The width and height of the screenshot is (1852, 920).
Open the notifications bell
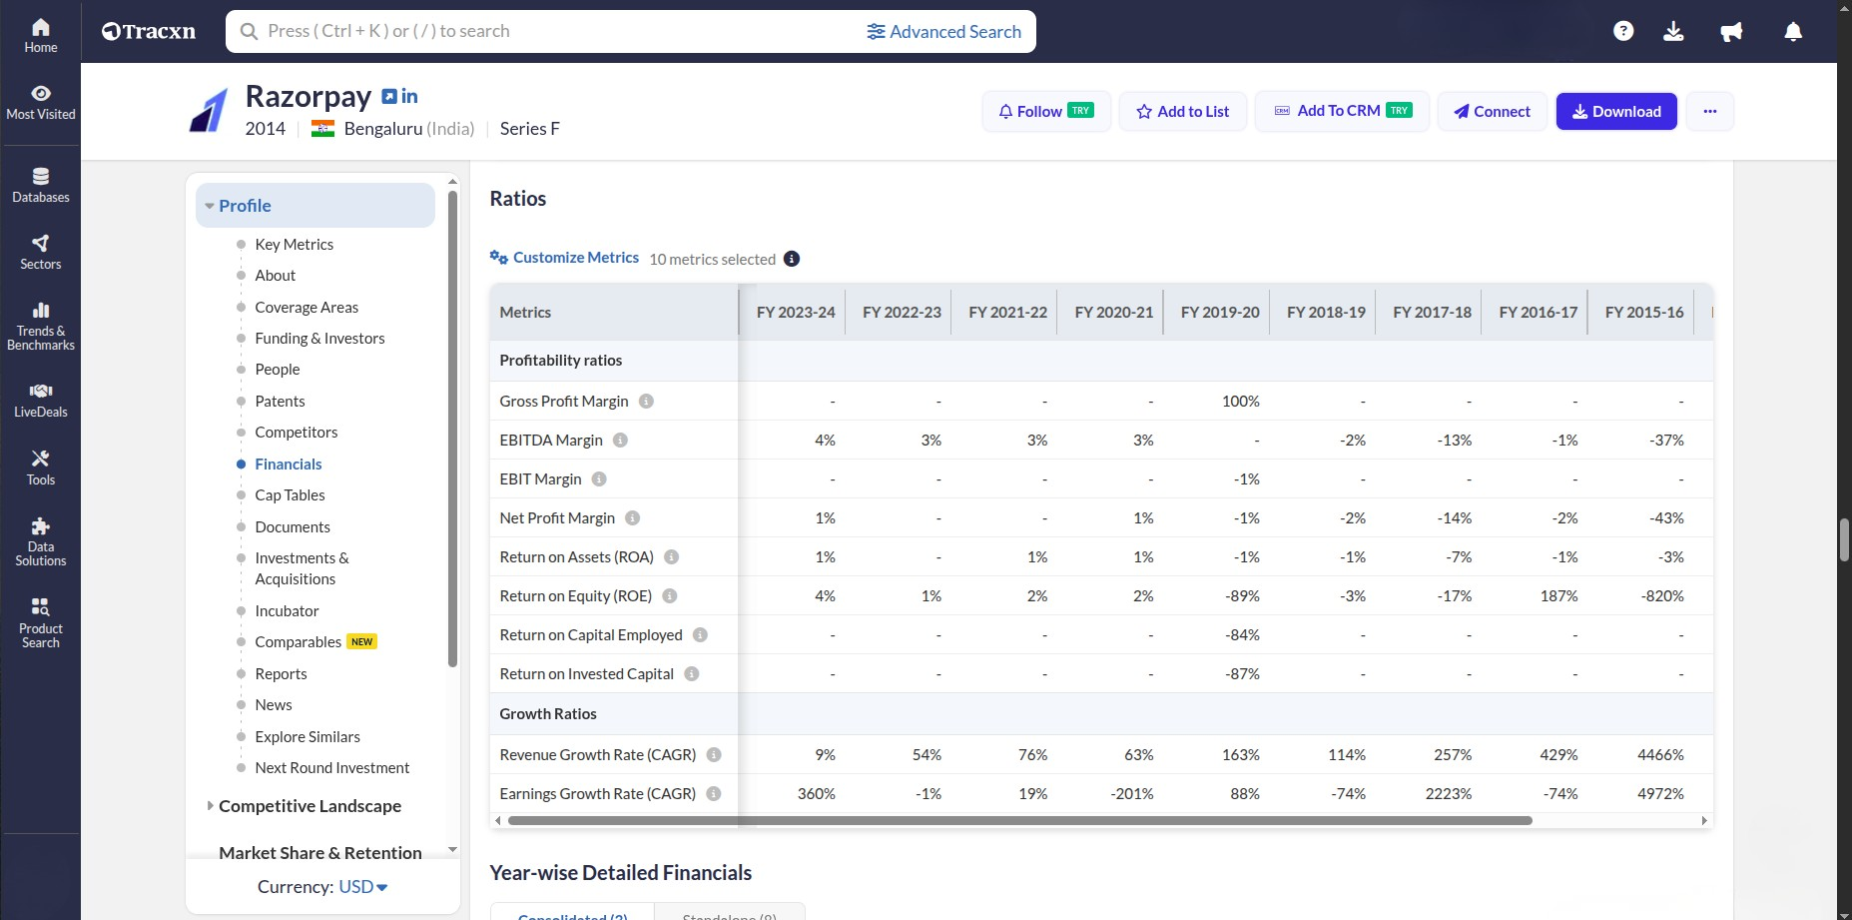1790,31
